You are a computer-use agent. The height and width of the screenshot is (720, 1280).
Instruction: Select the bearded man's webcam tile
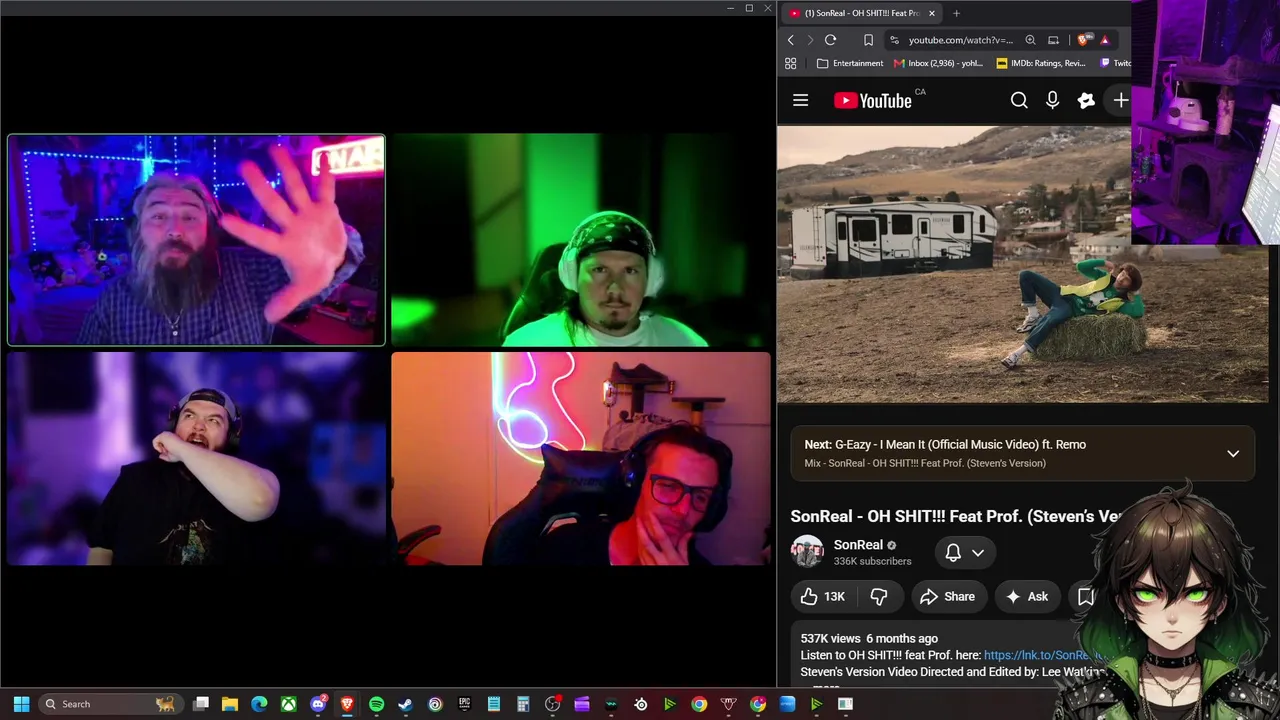point(196,240)
